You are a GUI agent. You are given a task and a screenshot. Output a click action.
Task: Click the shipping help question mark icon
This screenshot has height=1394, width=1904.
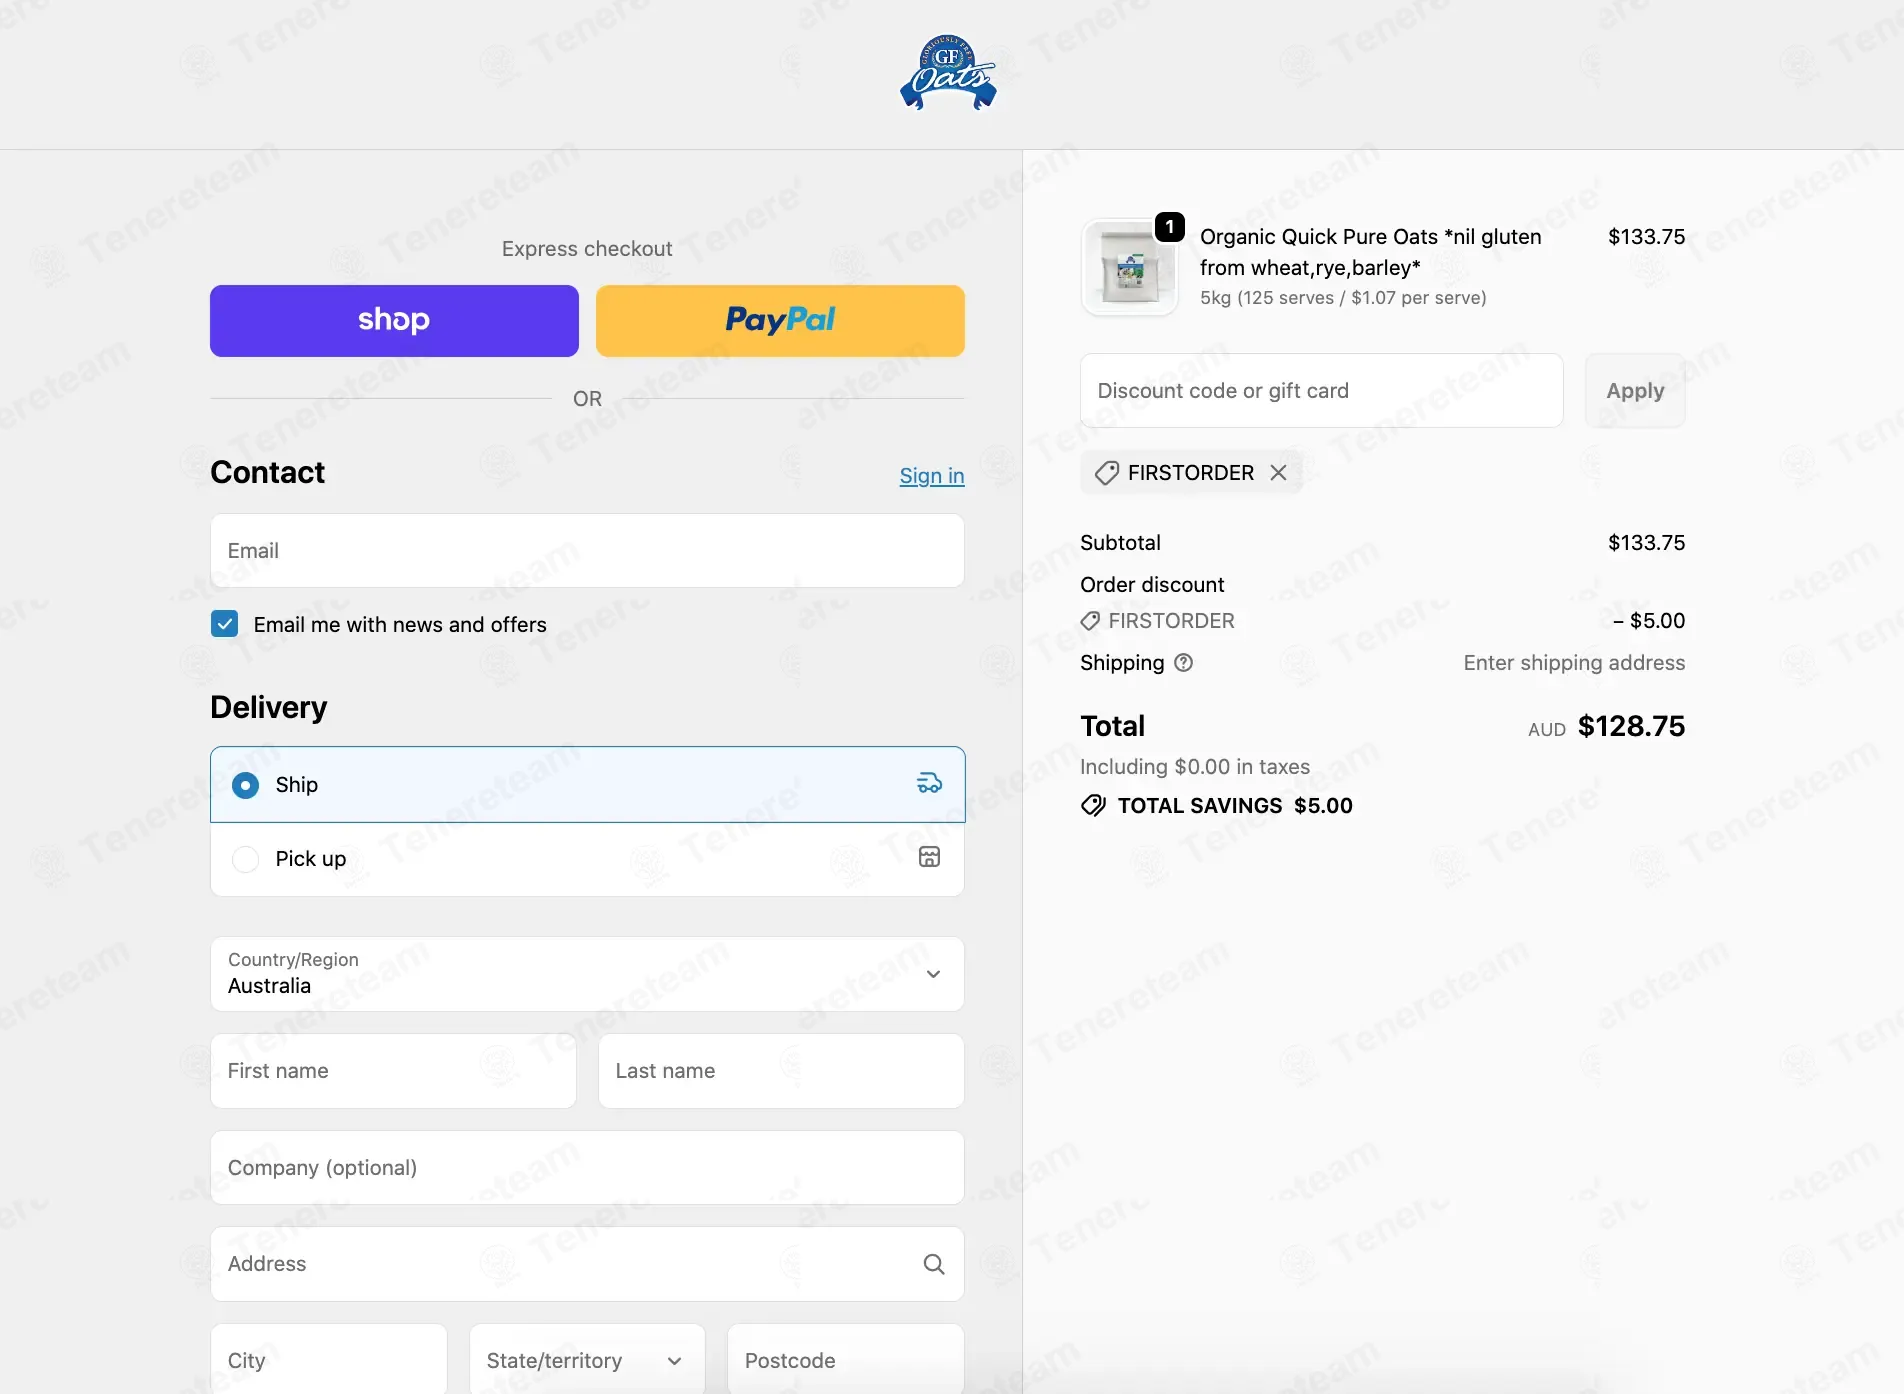(1183, 663)
